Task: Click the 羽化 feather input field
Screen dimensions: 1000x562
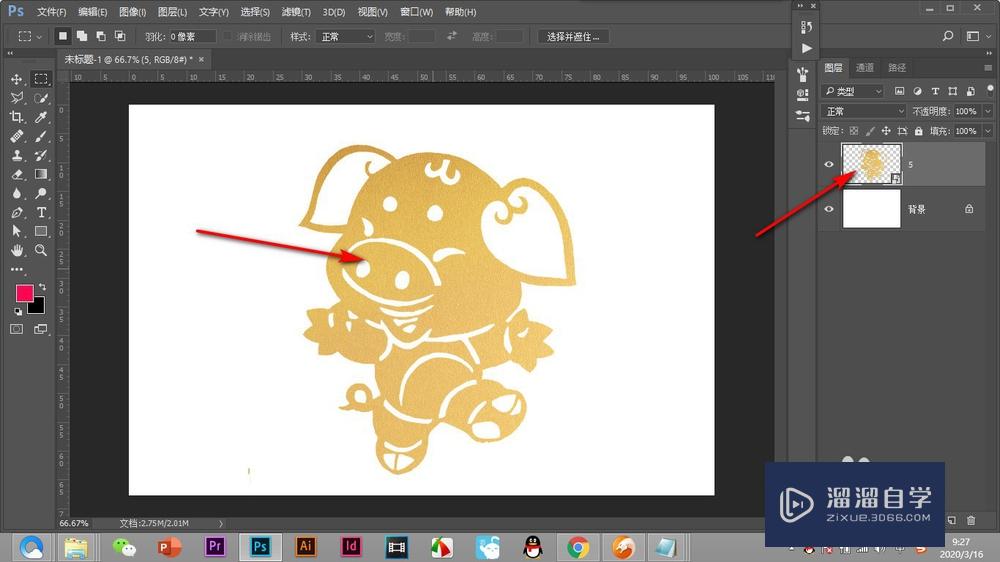Action: 191,37
